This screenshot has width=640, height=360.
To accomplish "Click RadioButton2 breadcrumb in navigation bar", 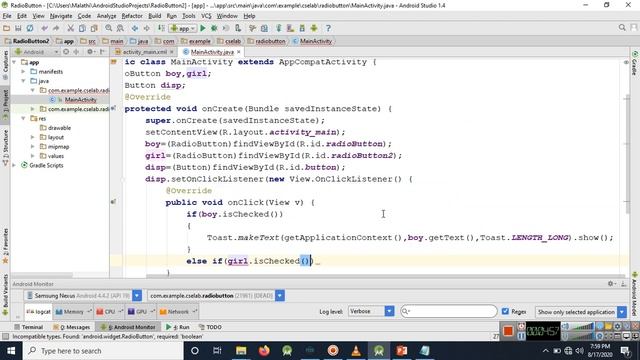I will [27, 41].
